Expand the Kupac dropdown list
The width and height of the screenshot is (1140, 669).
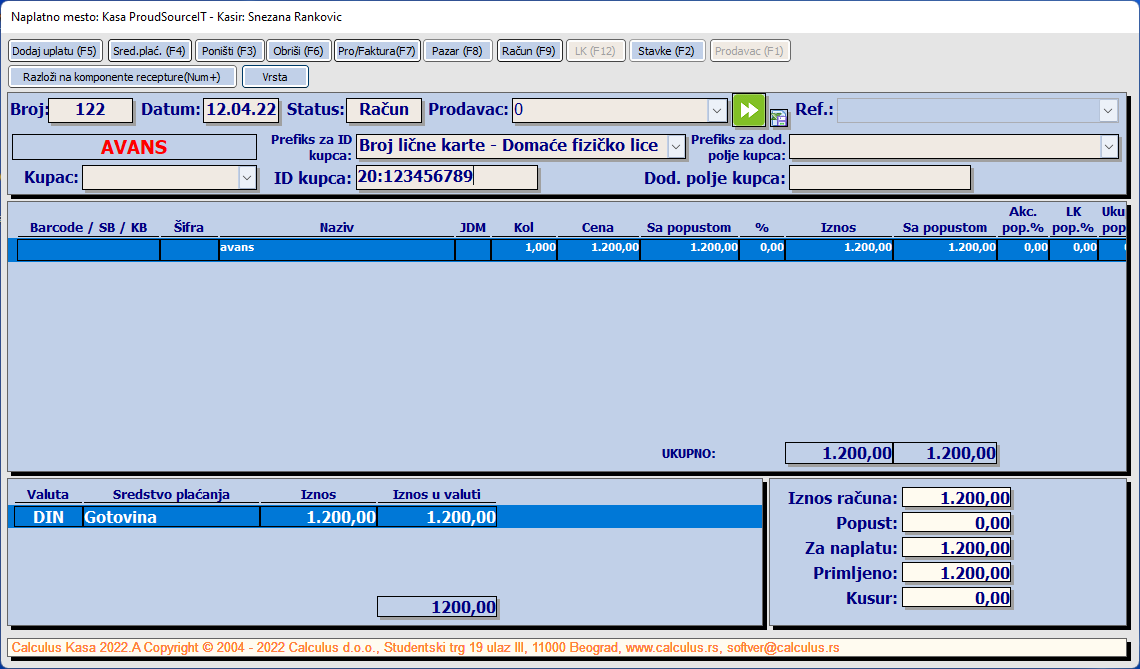247,178
